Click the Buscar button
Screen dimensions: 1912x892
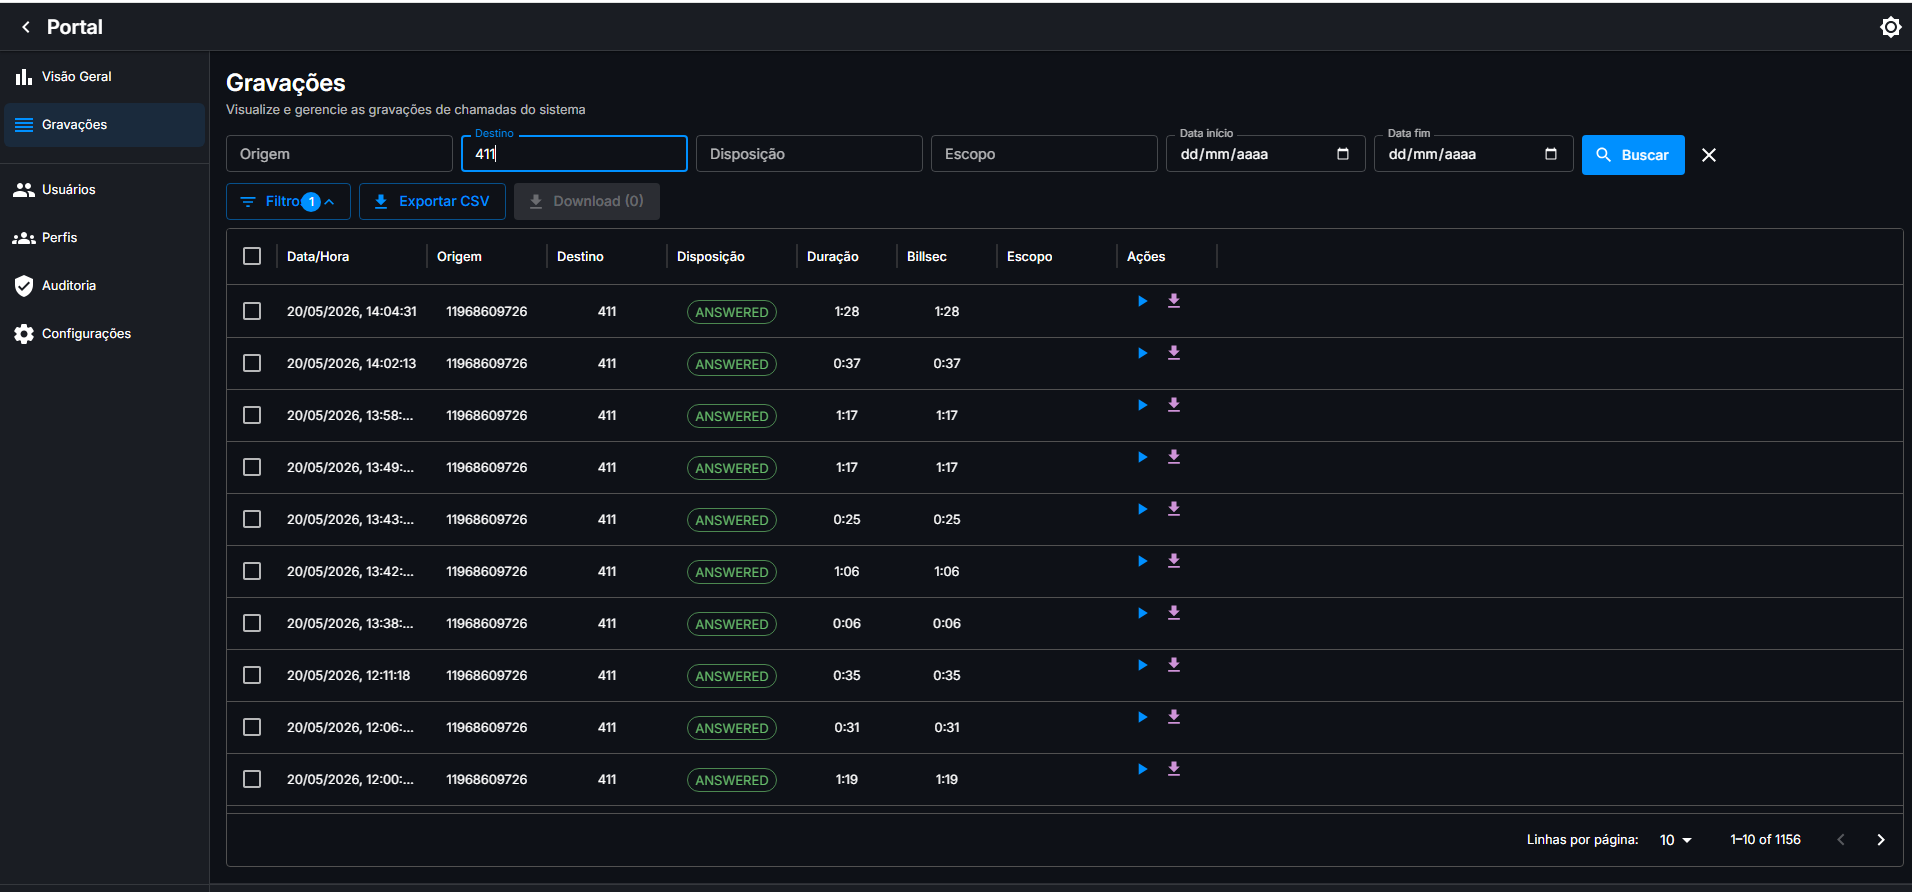tap(1633, 155)
